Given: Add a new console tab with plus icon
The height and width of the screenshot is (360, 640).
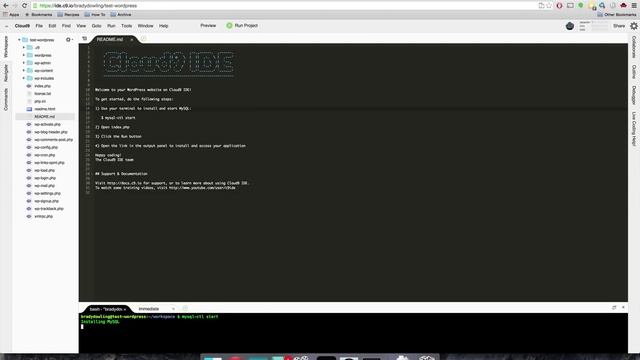Looking at the screenshot, I should (x=185, y=309).
